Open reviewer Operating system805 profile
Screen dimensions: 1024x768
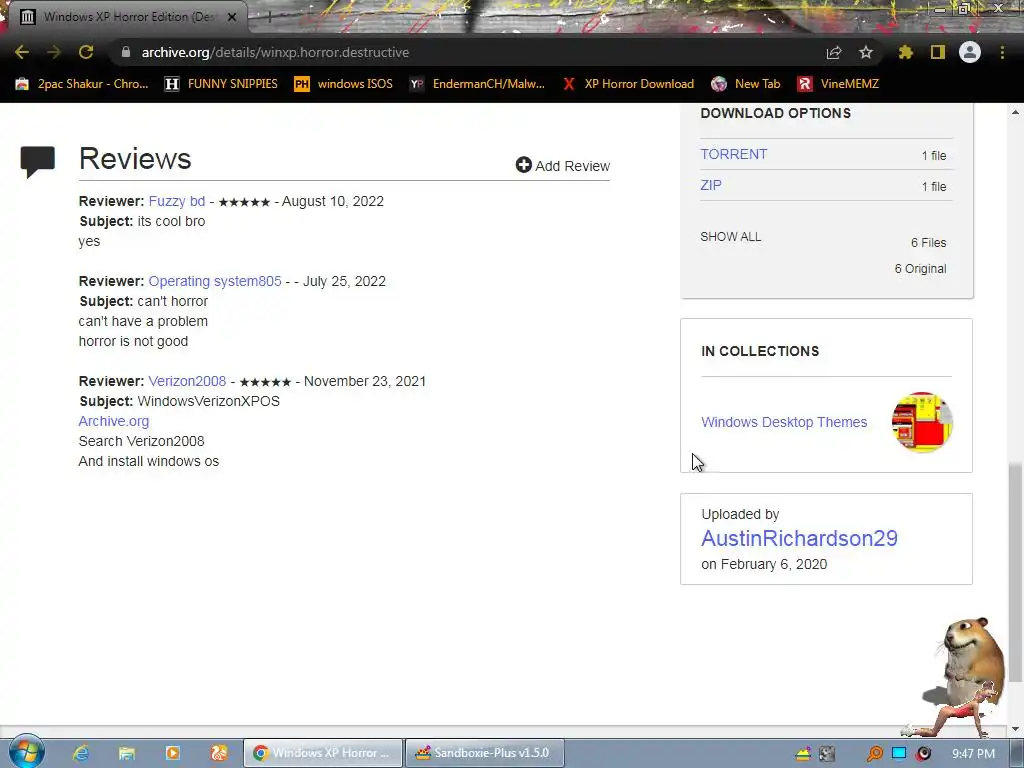point(215,281)
